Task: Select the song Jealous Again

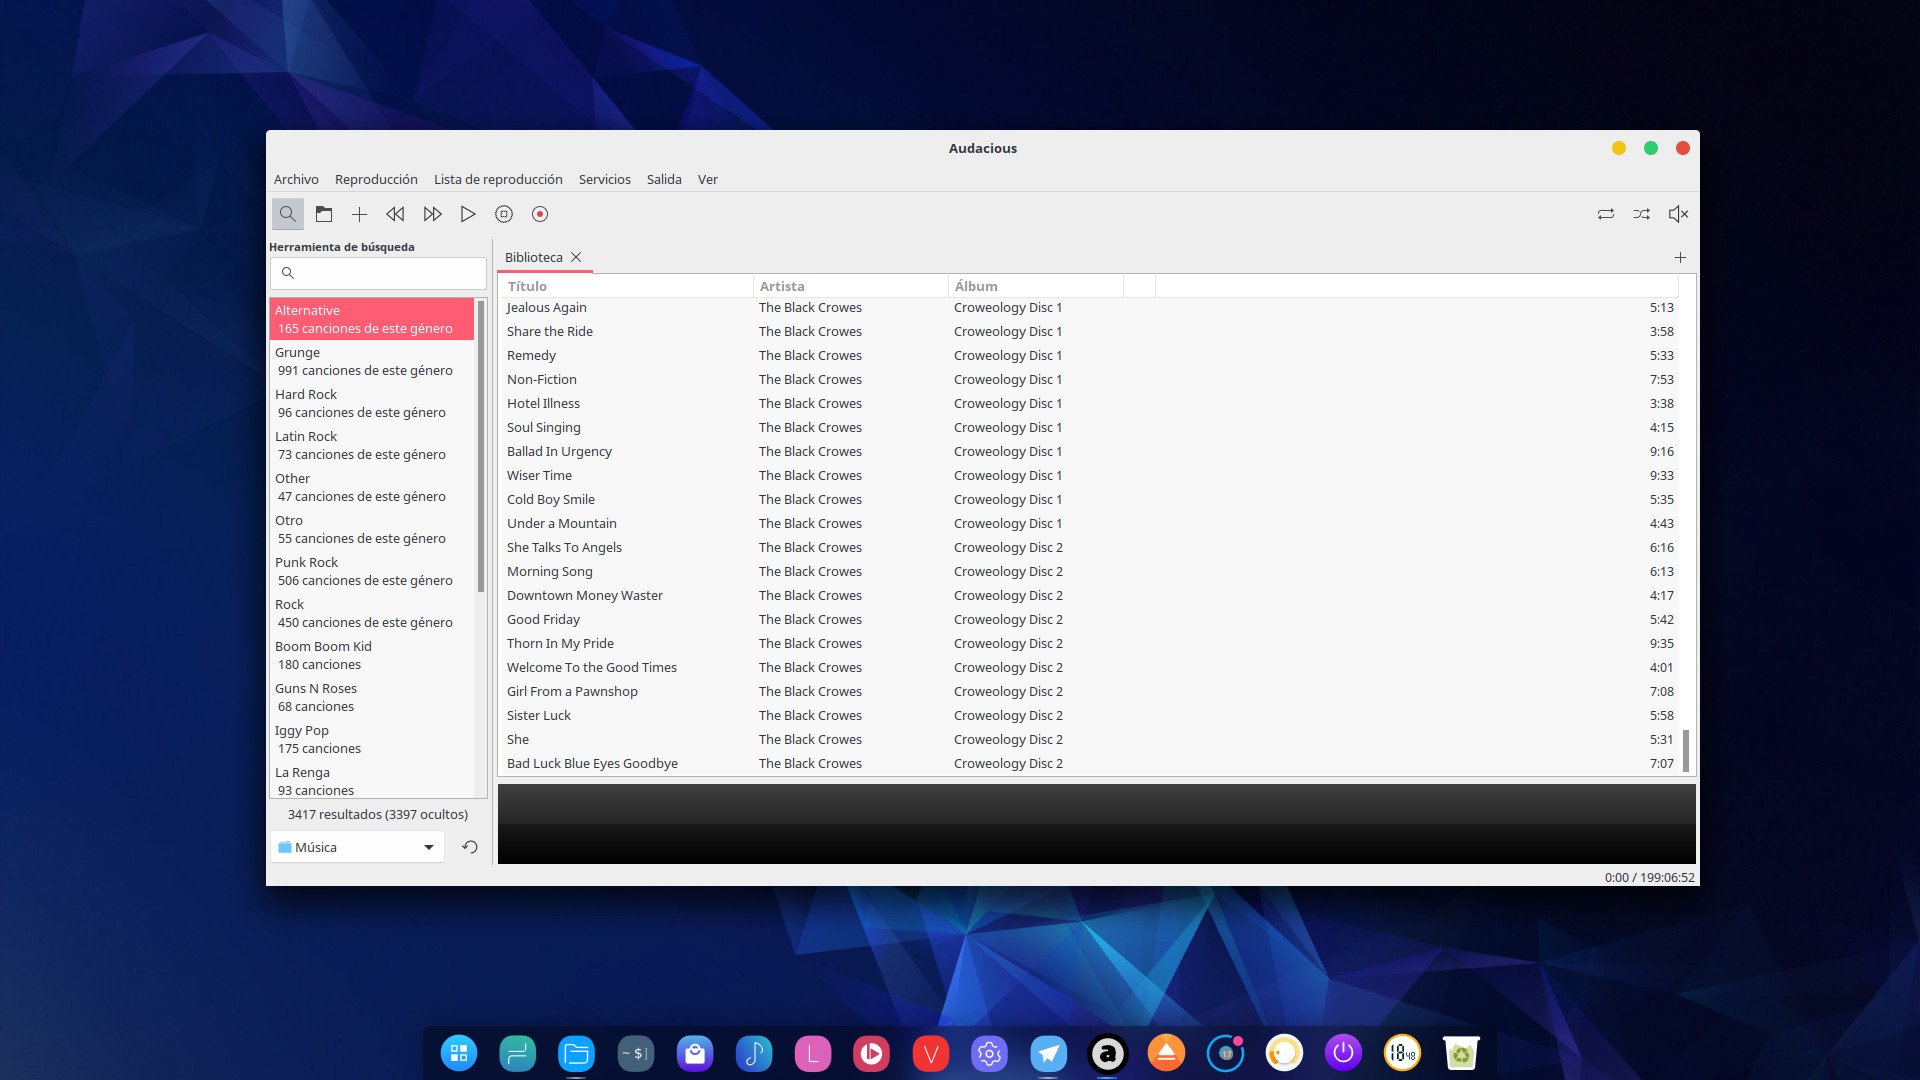Action: pos(1090,307)
